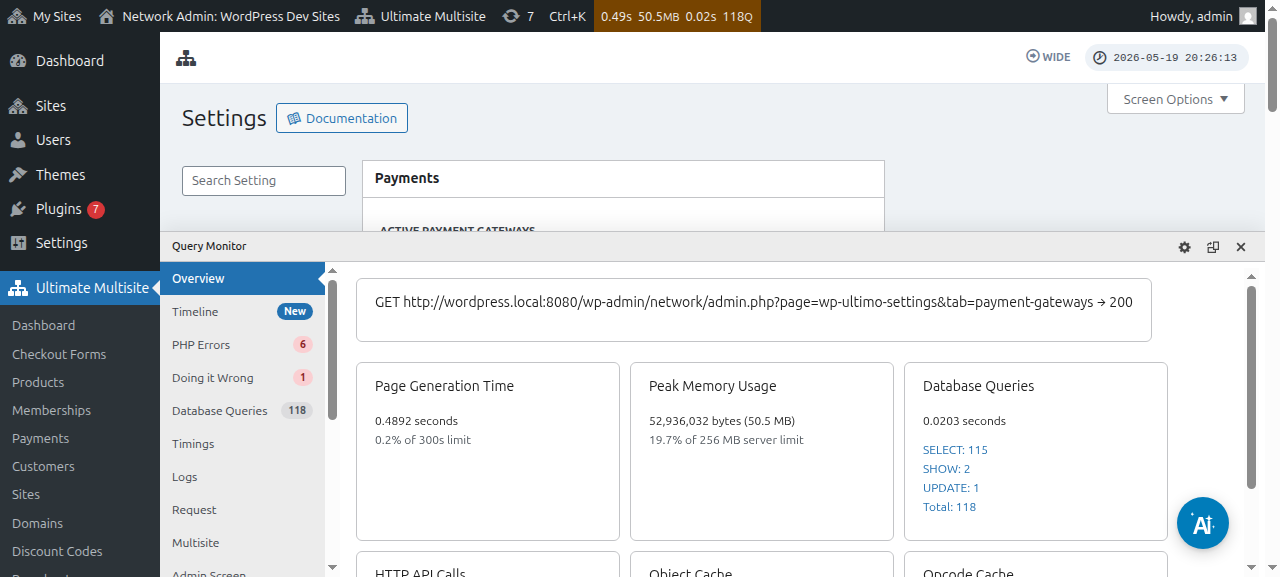Click the timestamp 2026-05-19 20:26:13
1280x577 pixels.
[x=1175, y=58]
